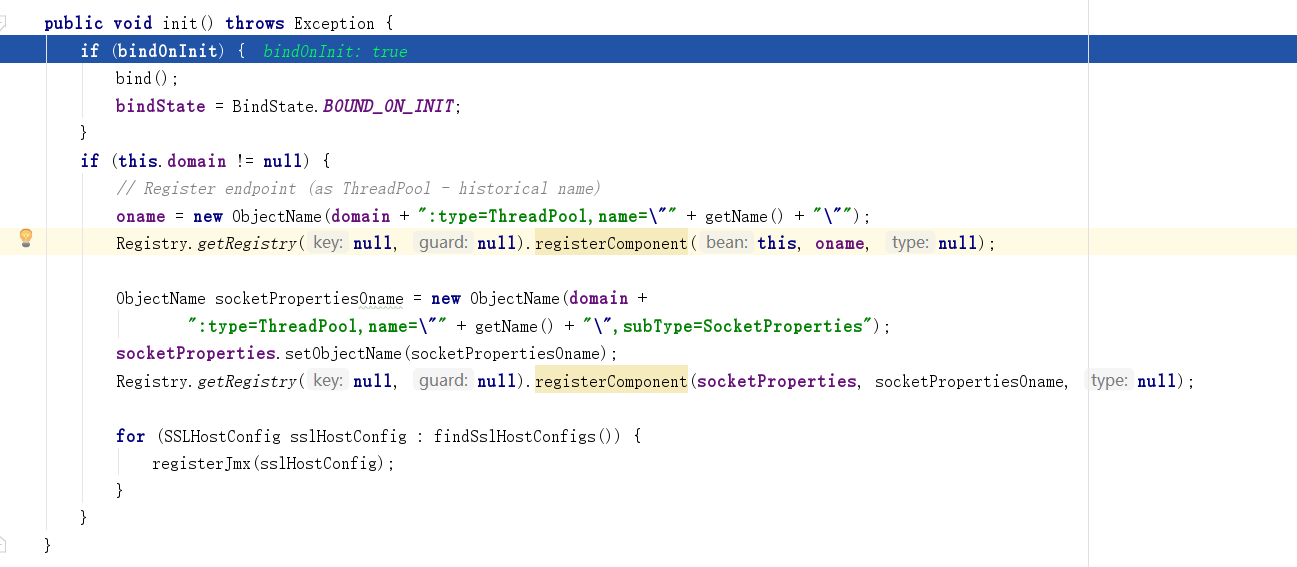Click socketPropertiesOname in the ObjectName declaration
The image size is (1297, 567).
[x=309, y=298]
